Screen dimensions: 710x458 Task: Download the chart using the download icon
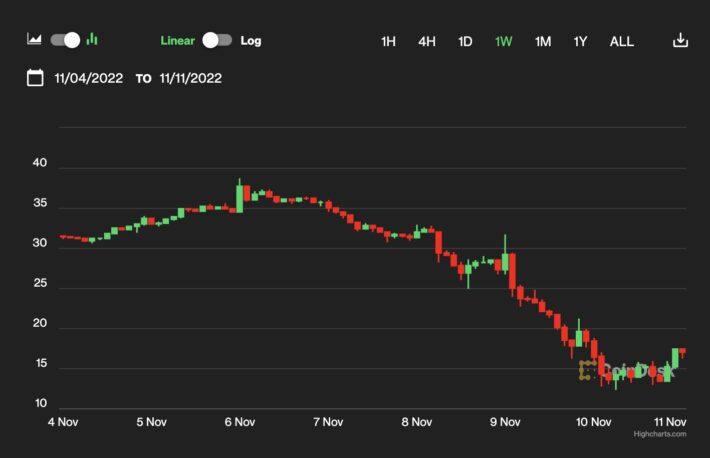coord(680,41)
